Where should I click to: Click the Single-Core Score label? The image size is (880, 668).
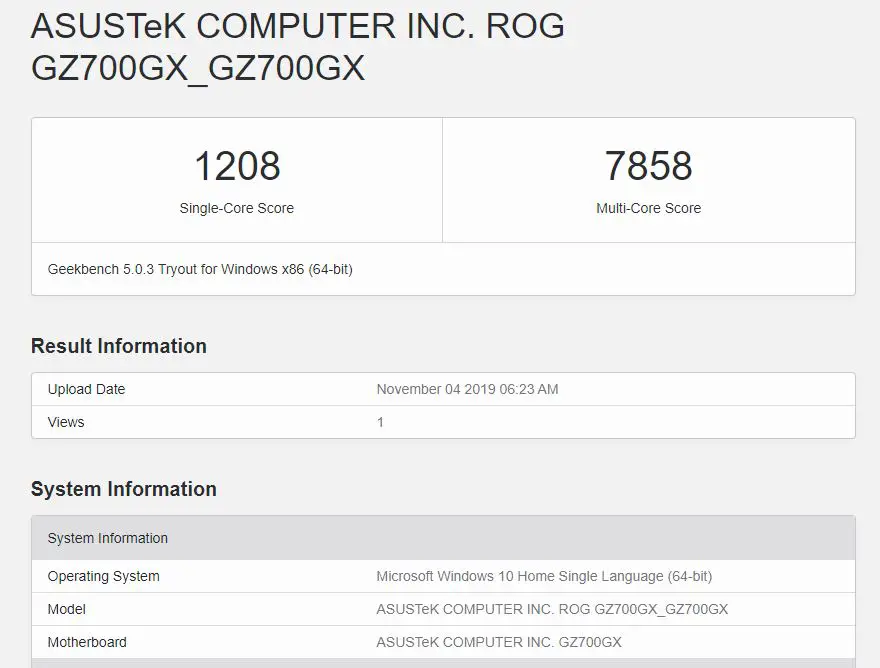[237, 208]
